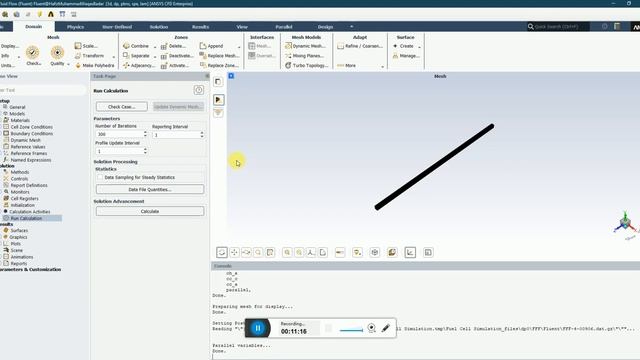Image resolution: width=640 pixels, height=360 pixels.
Task: Select Cell Zone Conditions in the tree
Action: [x=31, y=127]
